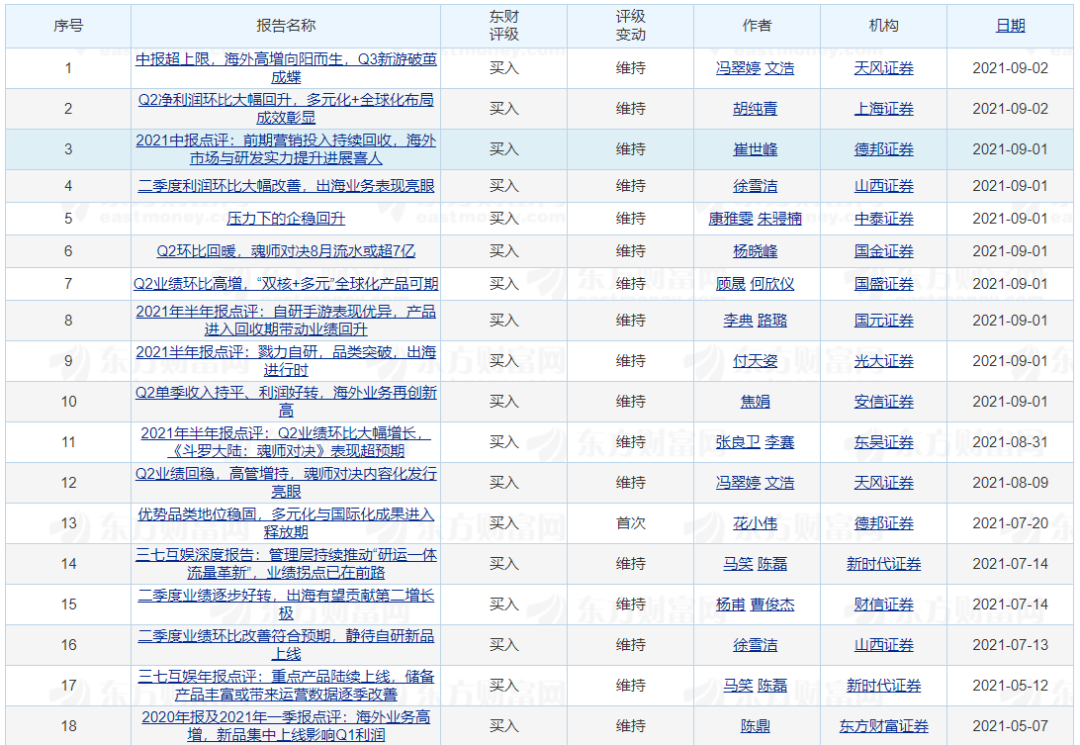Click author 张良卫
The height and width of the screenshot is (745, 1080).
click(738, 442)
